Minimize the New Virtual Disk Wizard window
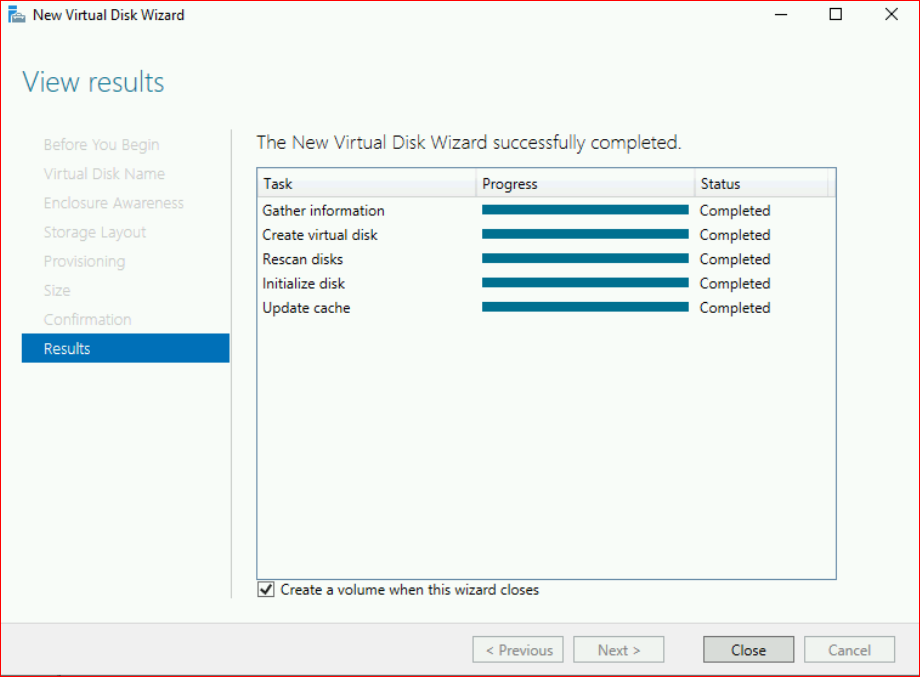The height and width of the screenshot is (677, 920). click(x=782, y=15)
